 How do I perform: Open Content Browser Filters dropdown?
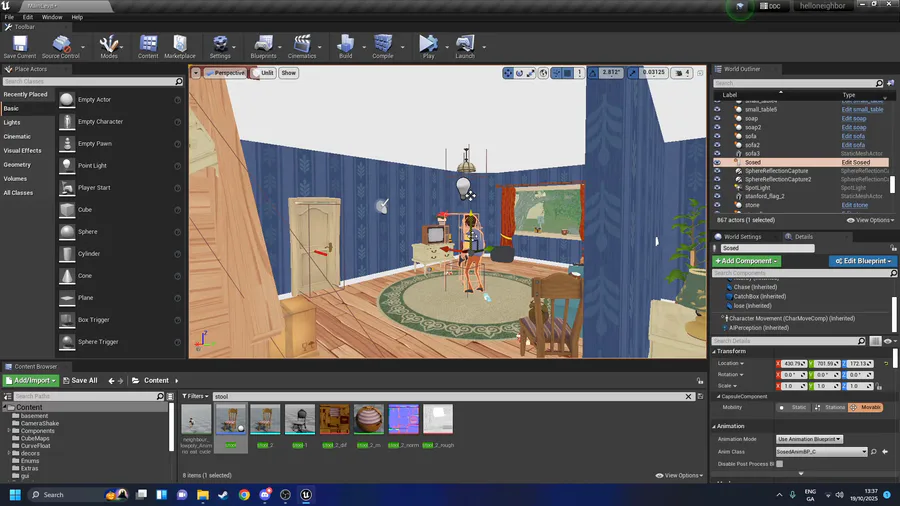point(195,396)
